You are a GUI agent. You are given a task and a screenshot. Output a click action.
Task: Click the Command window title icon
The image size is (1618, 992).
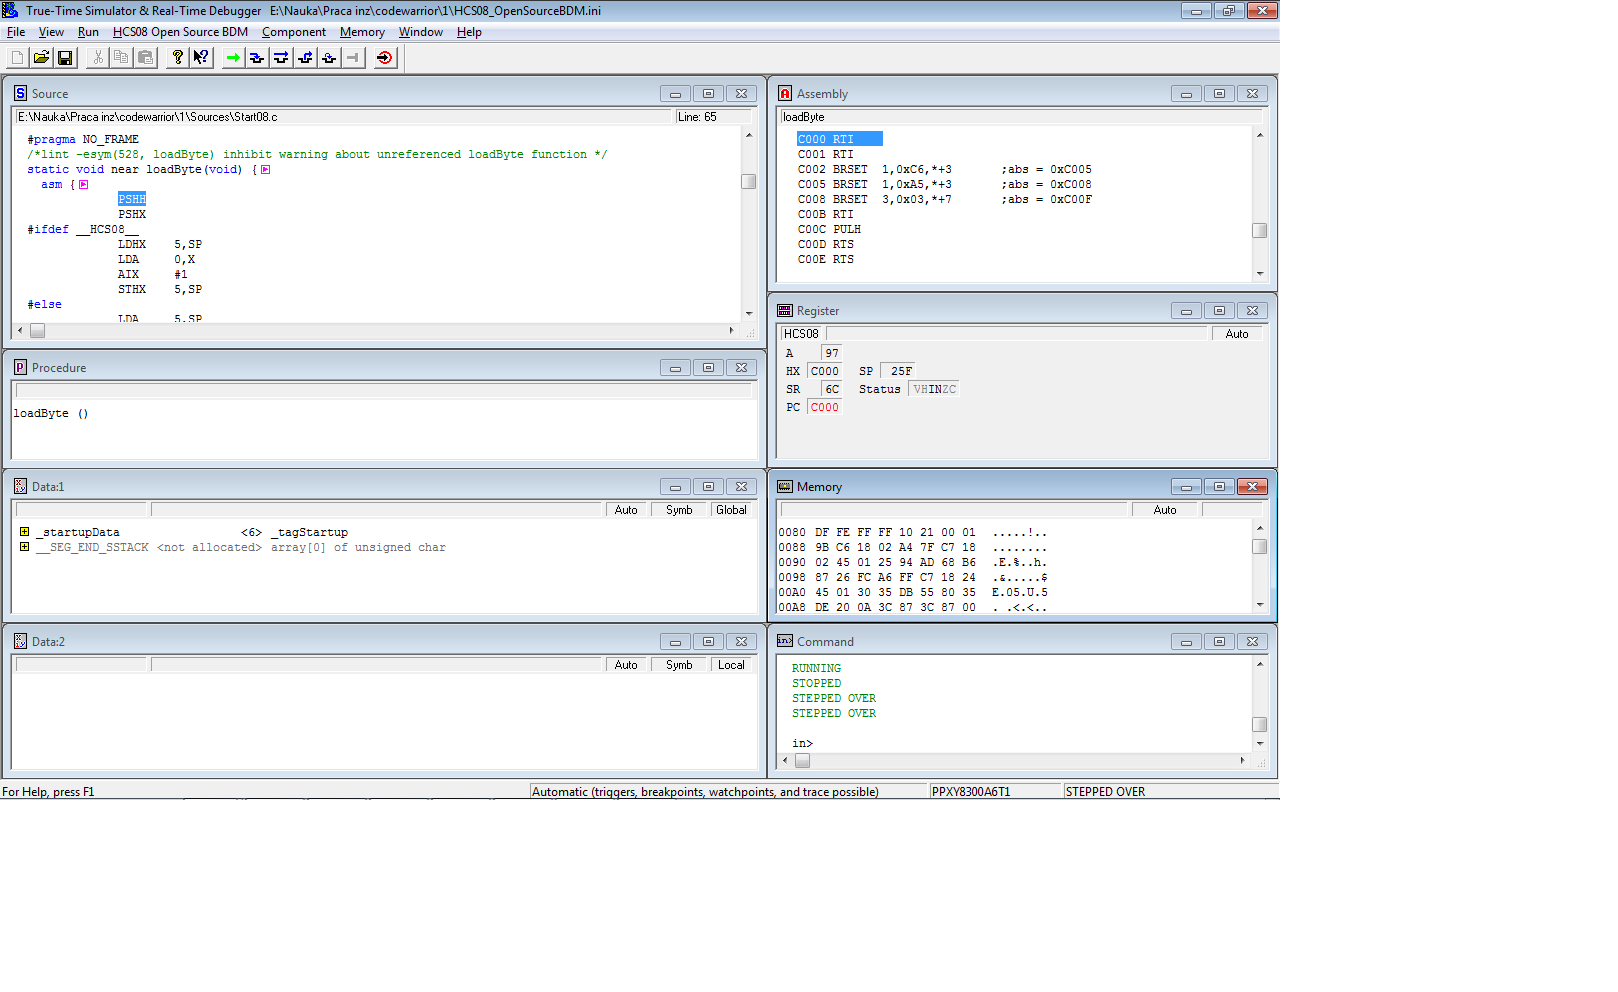(785, 641)
